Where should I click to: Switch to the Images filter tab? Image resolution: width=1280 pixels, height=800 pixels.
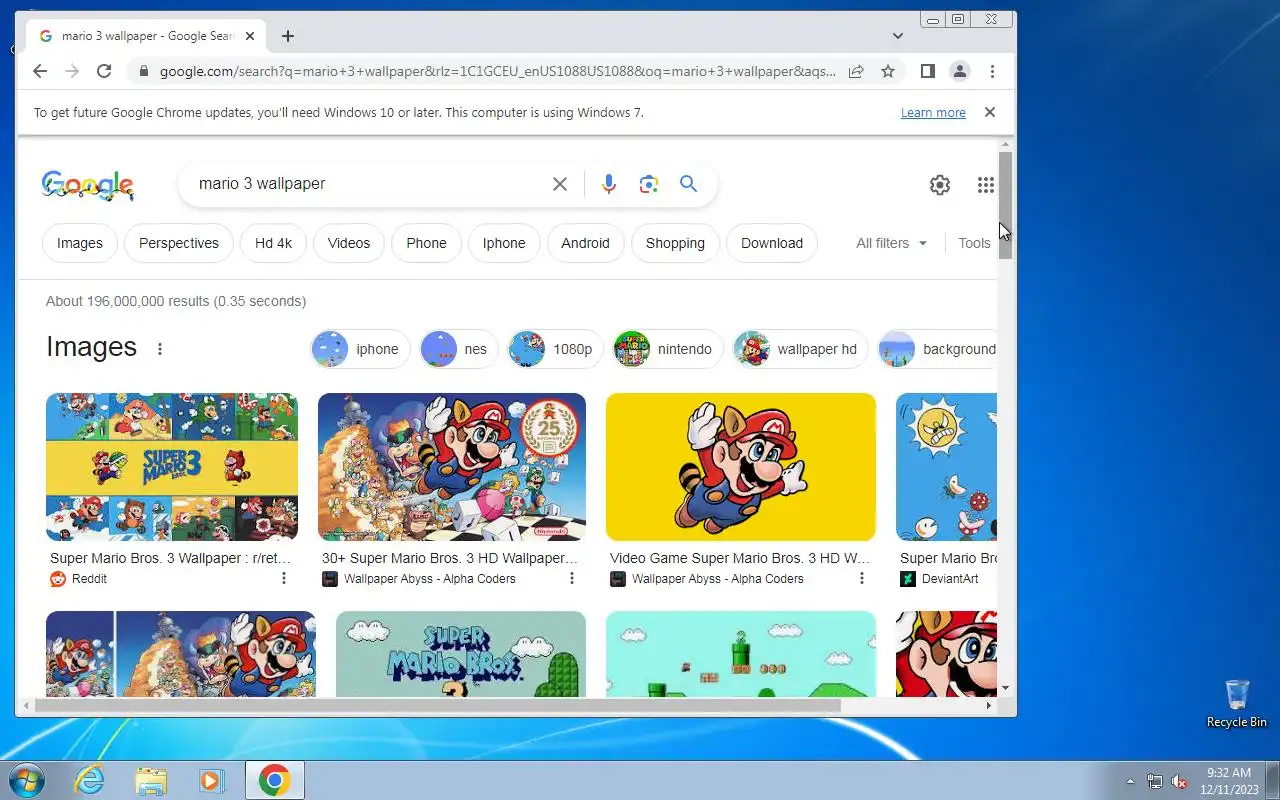80,243
